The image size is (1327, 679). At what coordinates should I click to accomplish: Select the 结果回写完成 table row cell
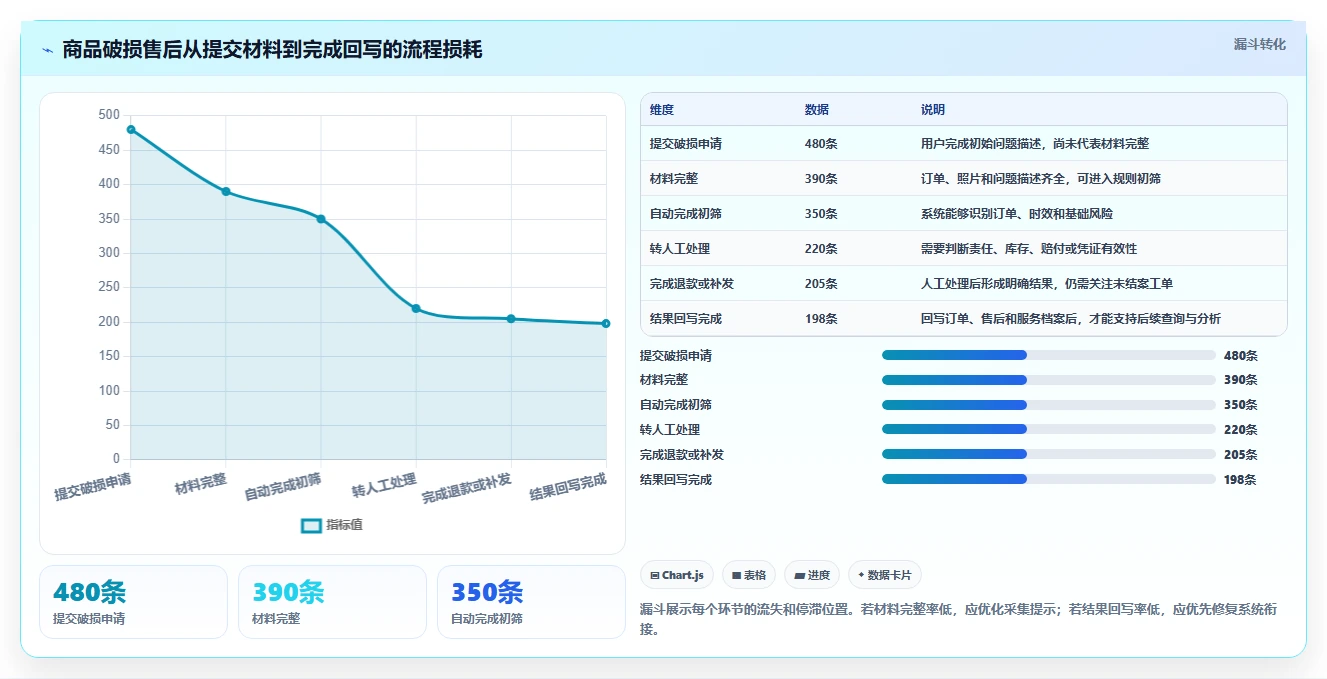tap(686, 319)
